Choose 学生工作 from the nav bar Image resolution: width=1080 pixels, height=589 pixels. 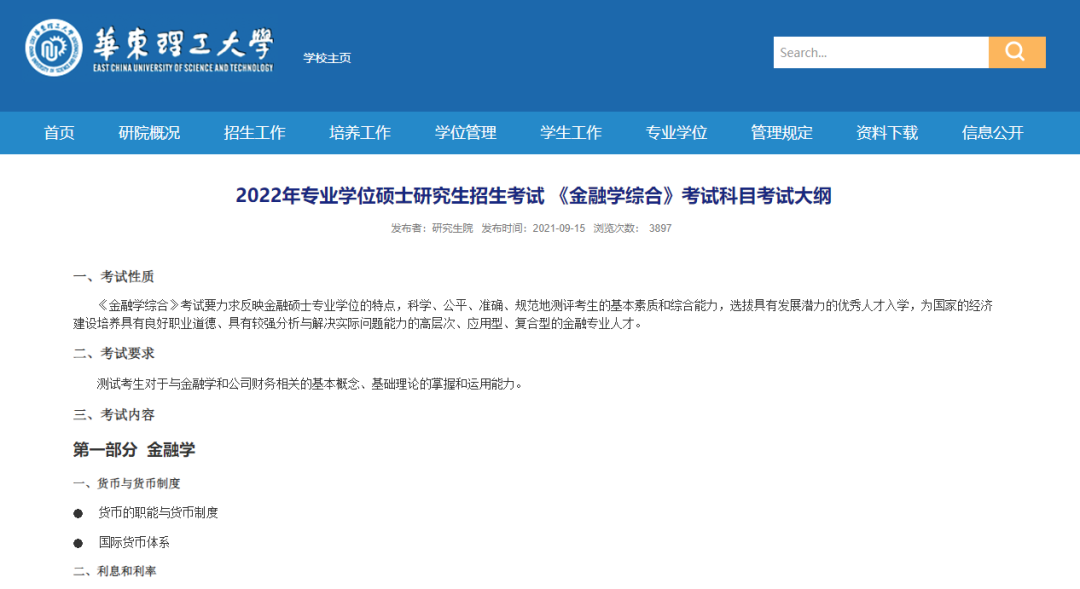(571, 133)
